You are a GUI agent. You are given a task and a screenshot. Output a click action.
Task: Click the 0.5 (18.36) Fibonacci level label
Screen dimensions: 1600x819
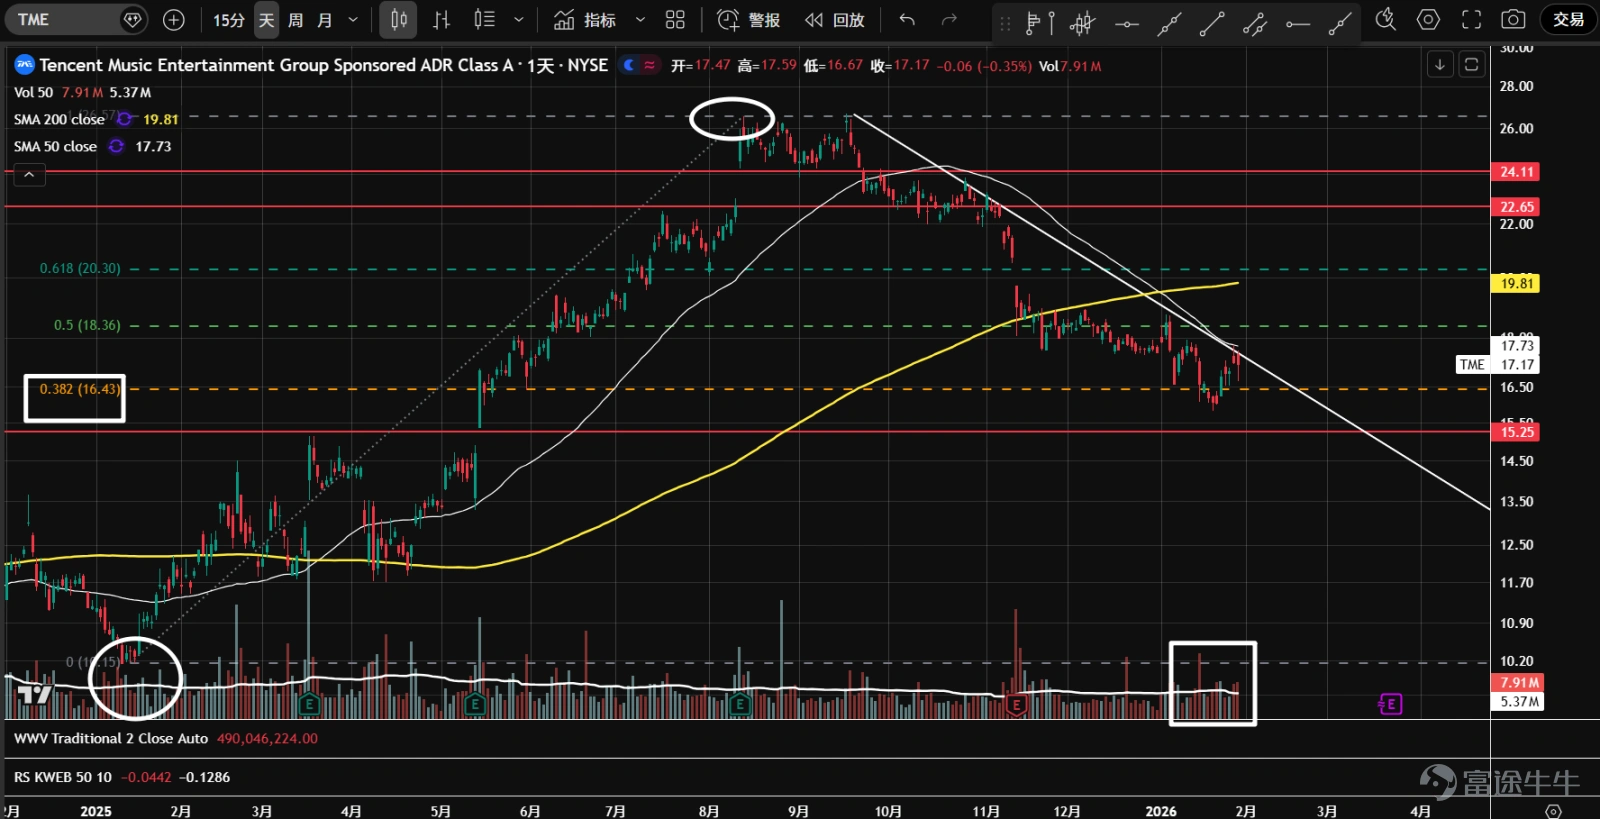(x=87, y=325)
